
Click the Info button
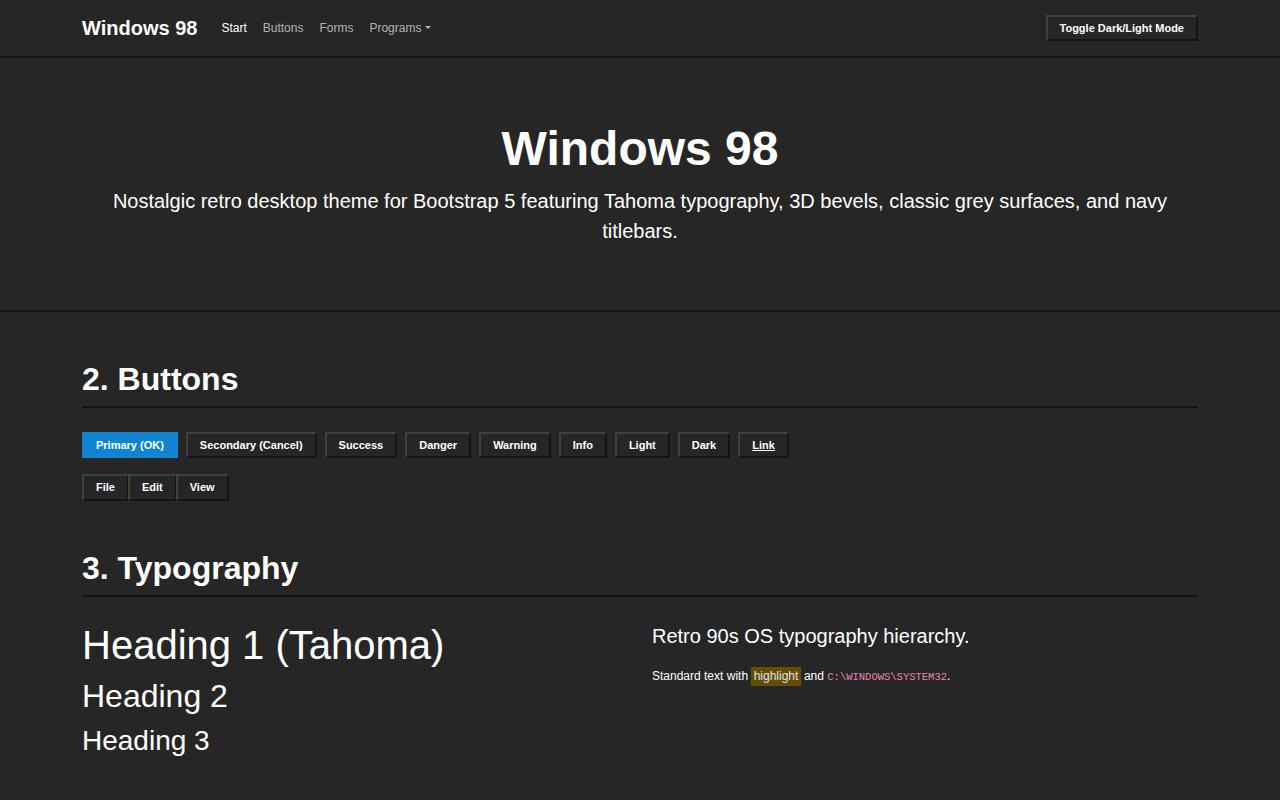click(x=583, y=445)
